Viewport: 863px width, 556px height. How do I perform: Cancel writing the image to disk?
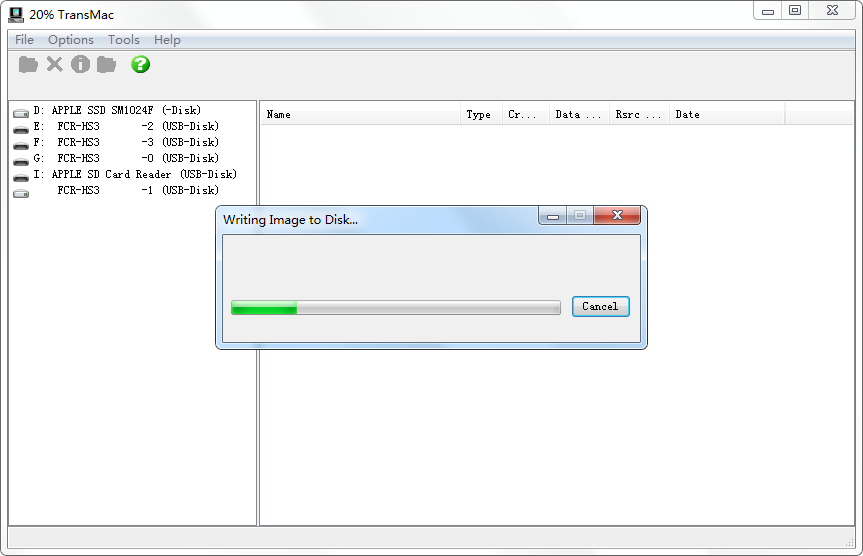tap(600, 307)
